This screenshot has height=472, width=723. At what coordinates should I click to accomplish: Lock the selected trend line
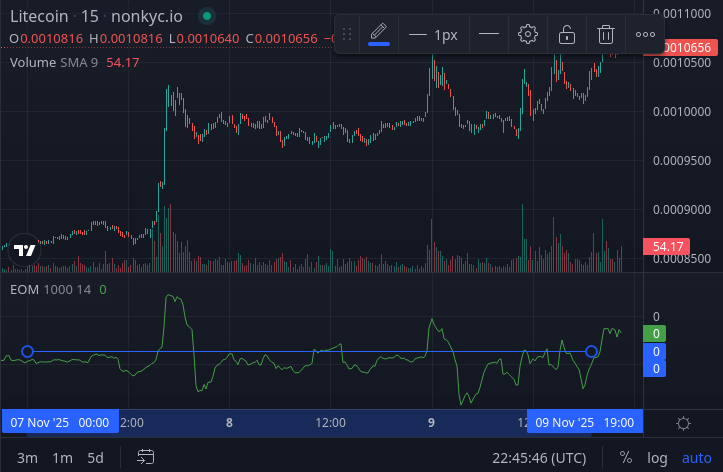tap(567, 34)
